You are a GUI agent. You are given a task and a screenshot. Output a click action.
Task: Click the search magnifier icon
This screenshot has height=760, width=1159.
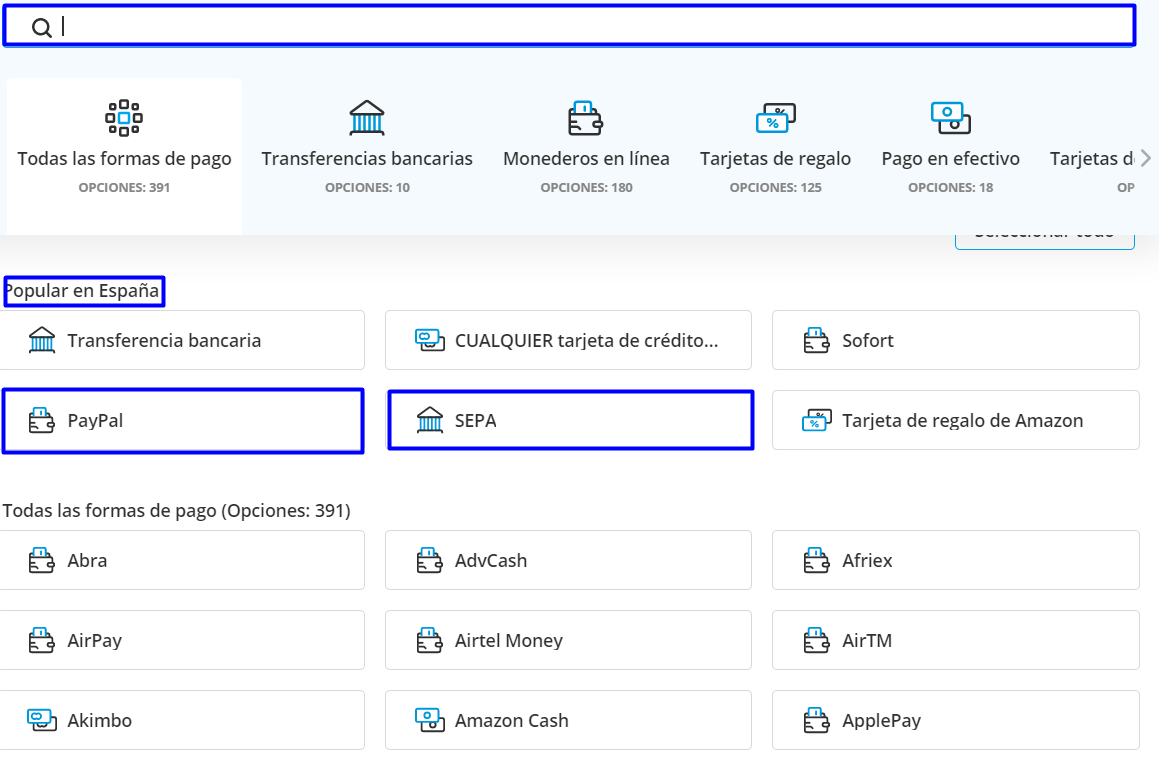point(41,28)
